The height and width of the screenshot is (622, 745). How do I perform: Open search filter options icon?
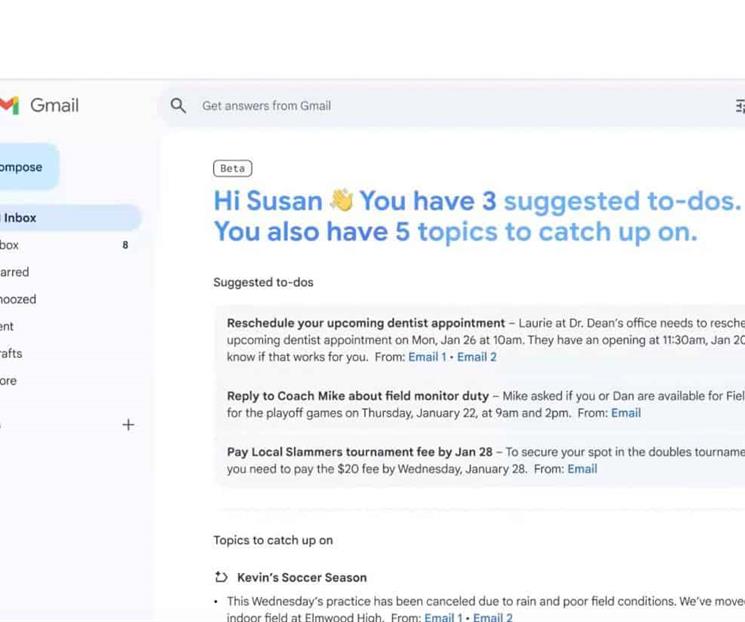pyautogui.click(x=740, y=106)
